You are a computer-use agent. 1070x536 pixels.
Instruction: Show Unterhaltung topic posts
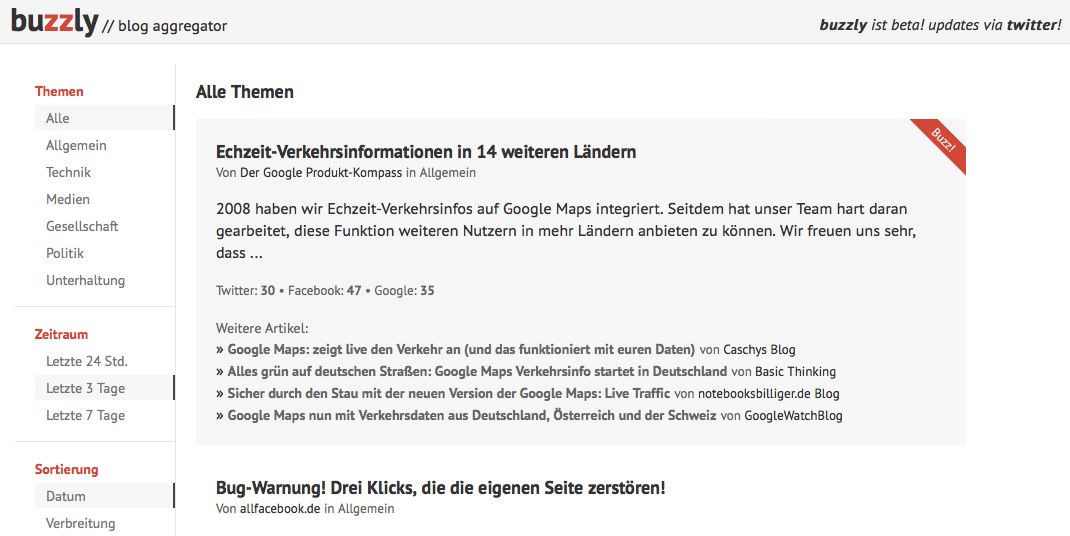click(104, 280)
